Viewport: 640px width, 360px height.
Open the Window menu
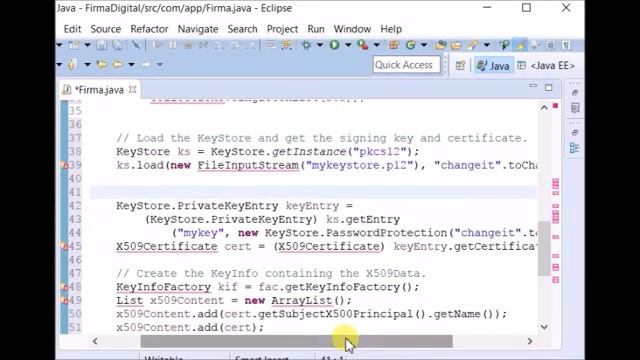coord(352,29)
